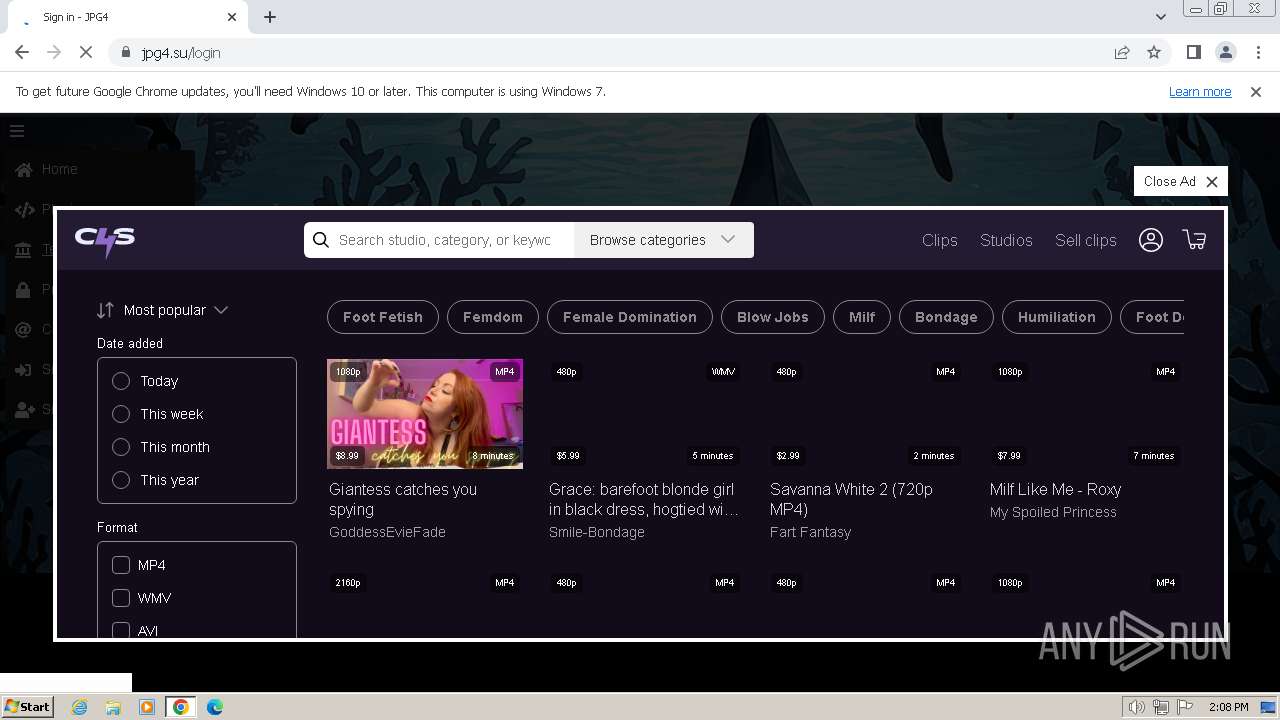The width and height of the screenshot is (1280, 720).
Task: Check the AVI format checkbox
Action: coord(121,630)
